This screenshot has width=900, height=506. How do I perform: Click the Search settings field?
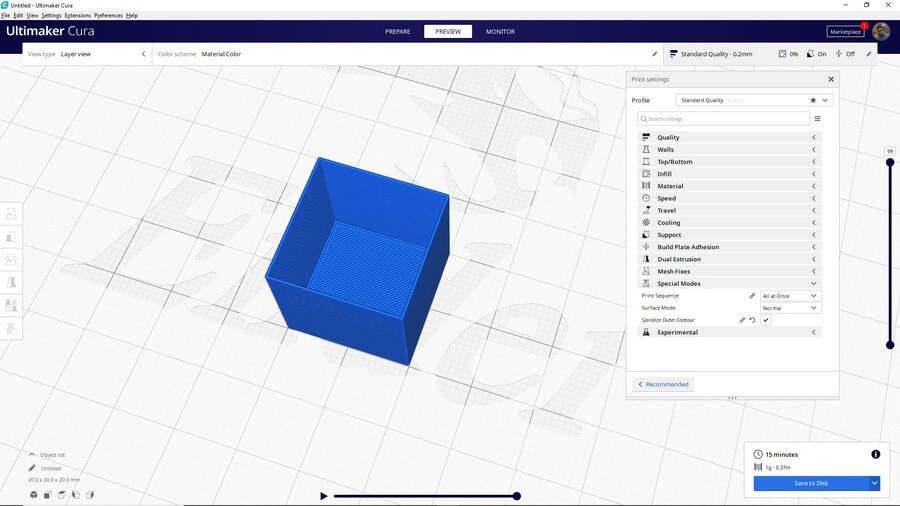click(x=723, y=119)
